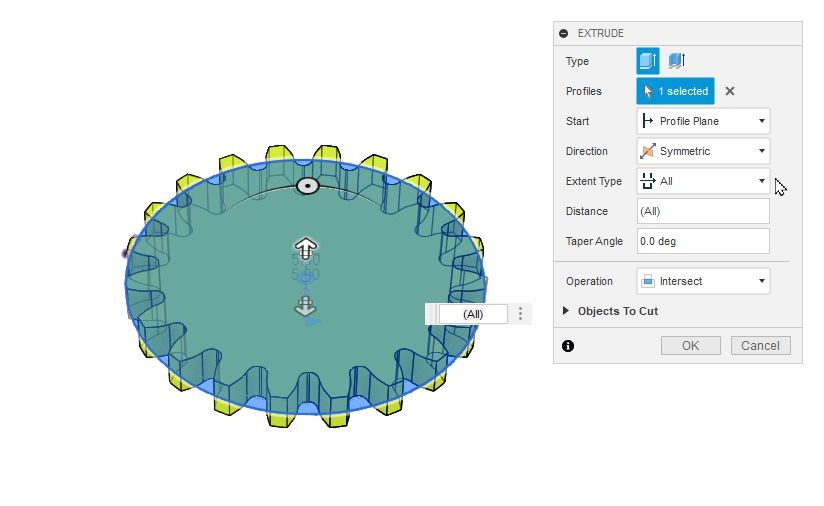This screenshot has height=506, width=824.
Task: Click the info icon in dialog footer
Action: point(568,346)
